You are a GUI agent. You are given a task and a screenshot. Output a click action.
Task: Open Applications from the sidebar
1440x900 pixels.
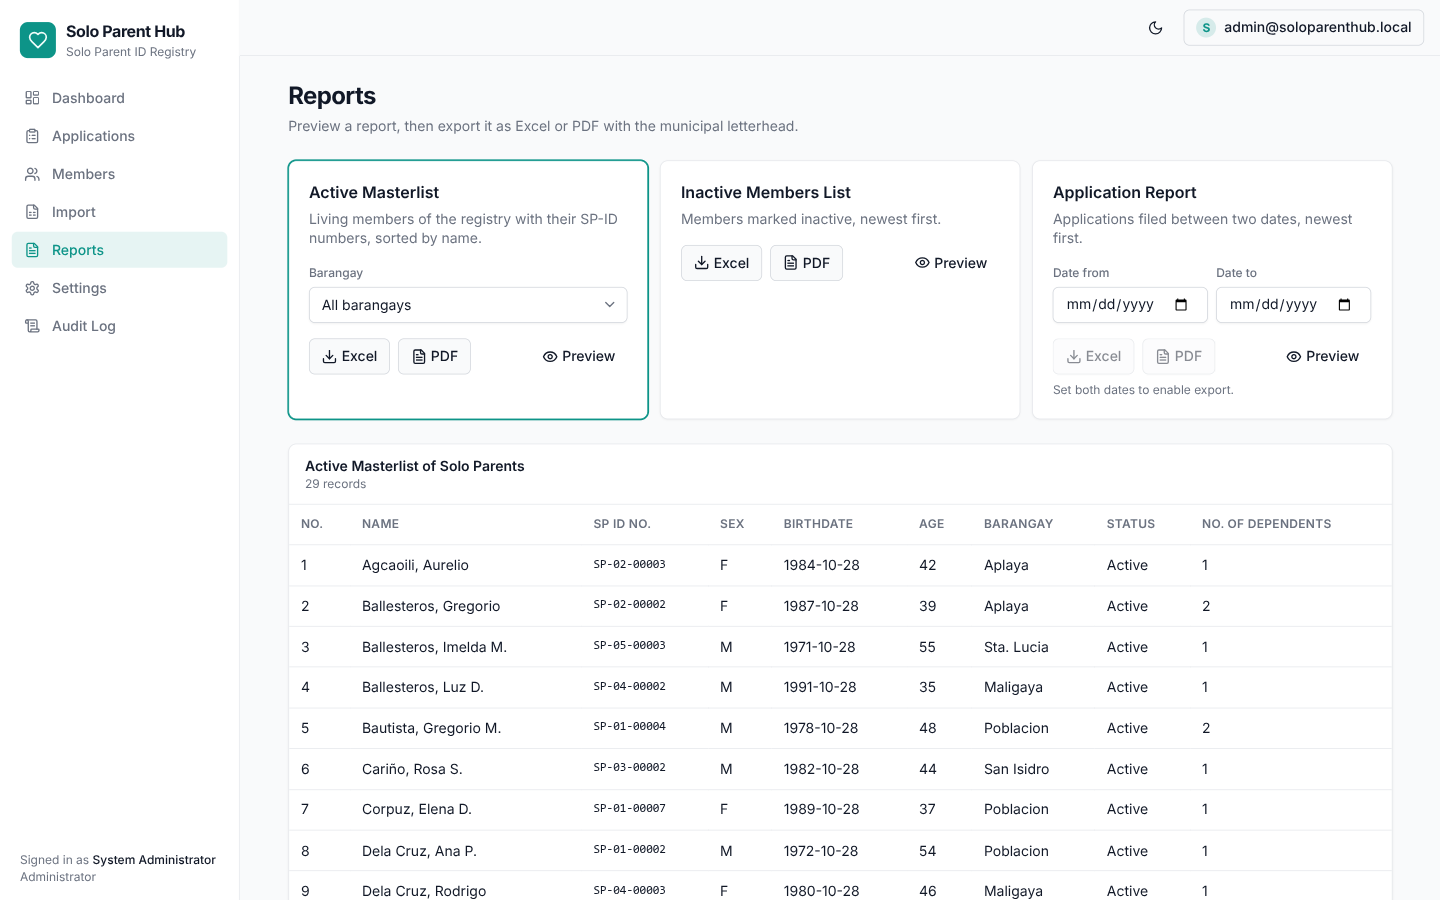tap(119, 136)
